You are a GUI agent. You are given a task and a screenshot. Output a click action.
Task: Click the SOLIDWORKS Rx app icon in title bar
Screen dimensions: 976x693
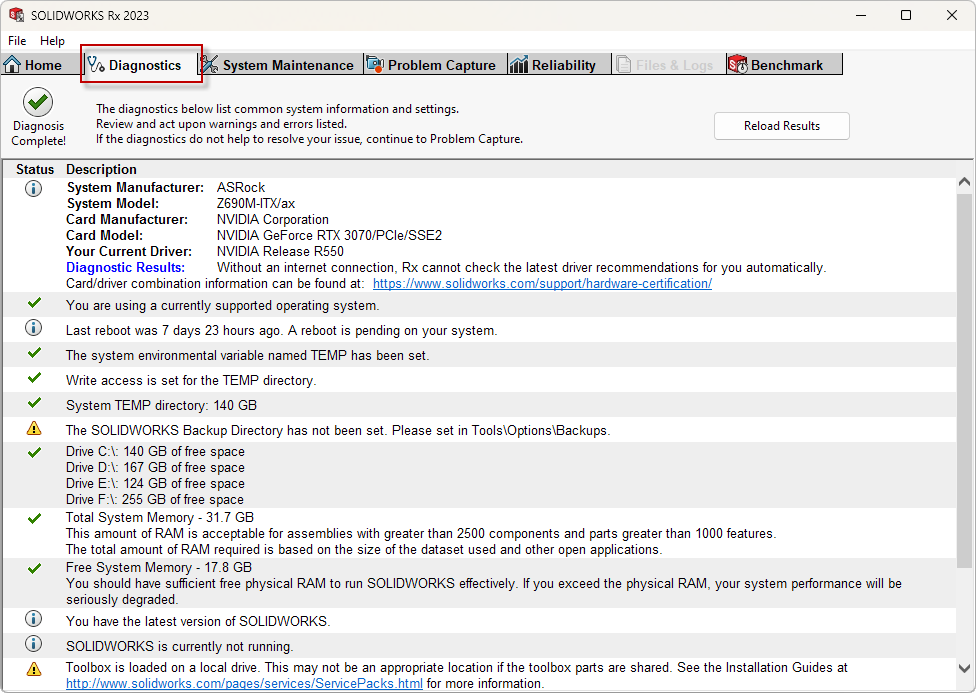pos(16,15)
